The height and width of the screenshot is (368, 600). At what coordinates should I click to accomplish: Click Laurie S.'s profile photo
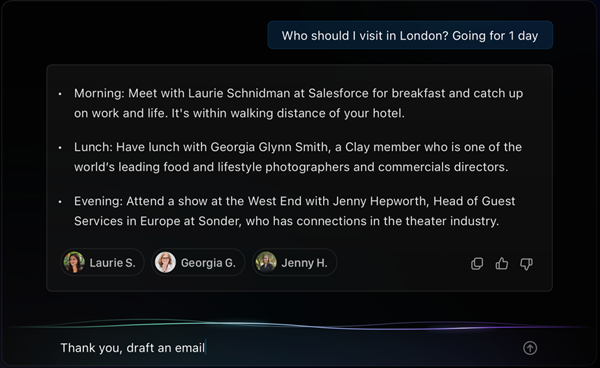click(x=74, y=262)
